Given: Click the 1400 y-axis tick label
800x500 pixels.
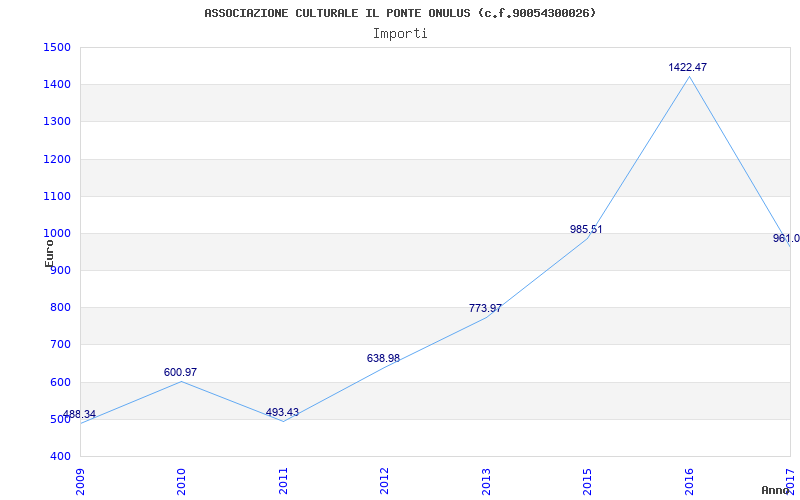Looking at the screenshot, I should (x=57, y=85).
